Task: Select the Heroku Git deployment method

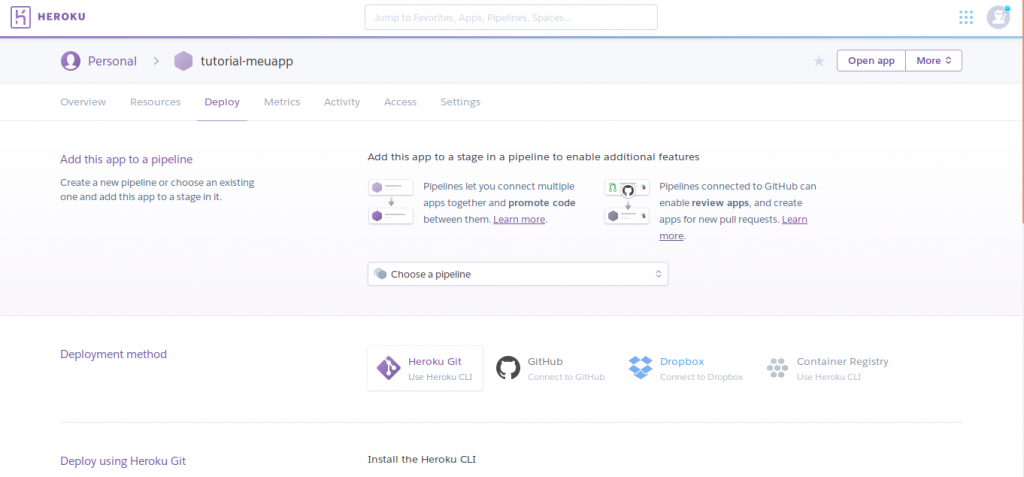Action: click(x=425, y=368)
